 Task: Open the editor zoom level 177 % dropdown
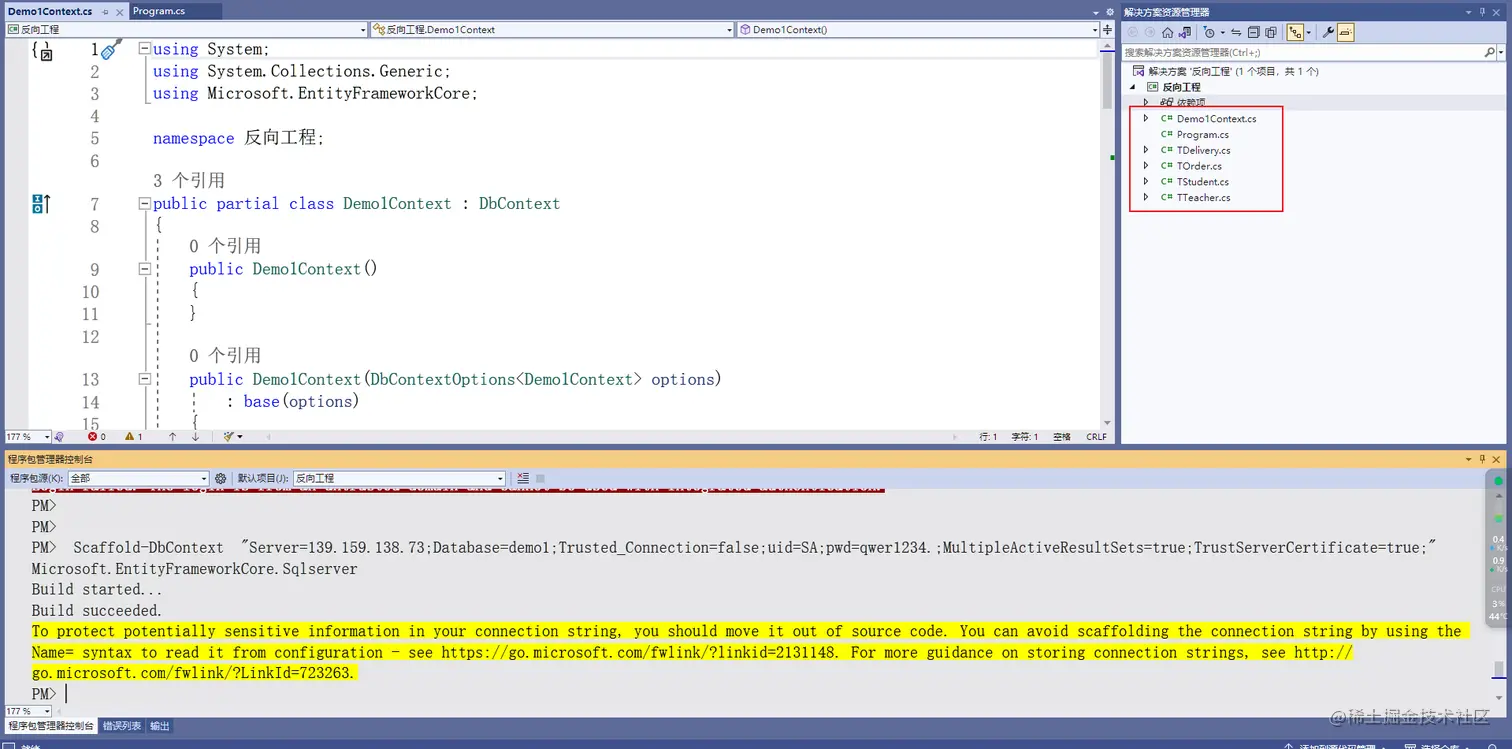click(27, 437)
